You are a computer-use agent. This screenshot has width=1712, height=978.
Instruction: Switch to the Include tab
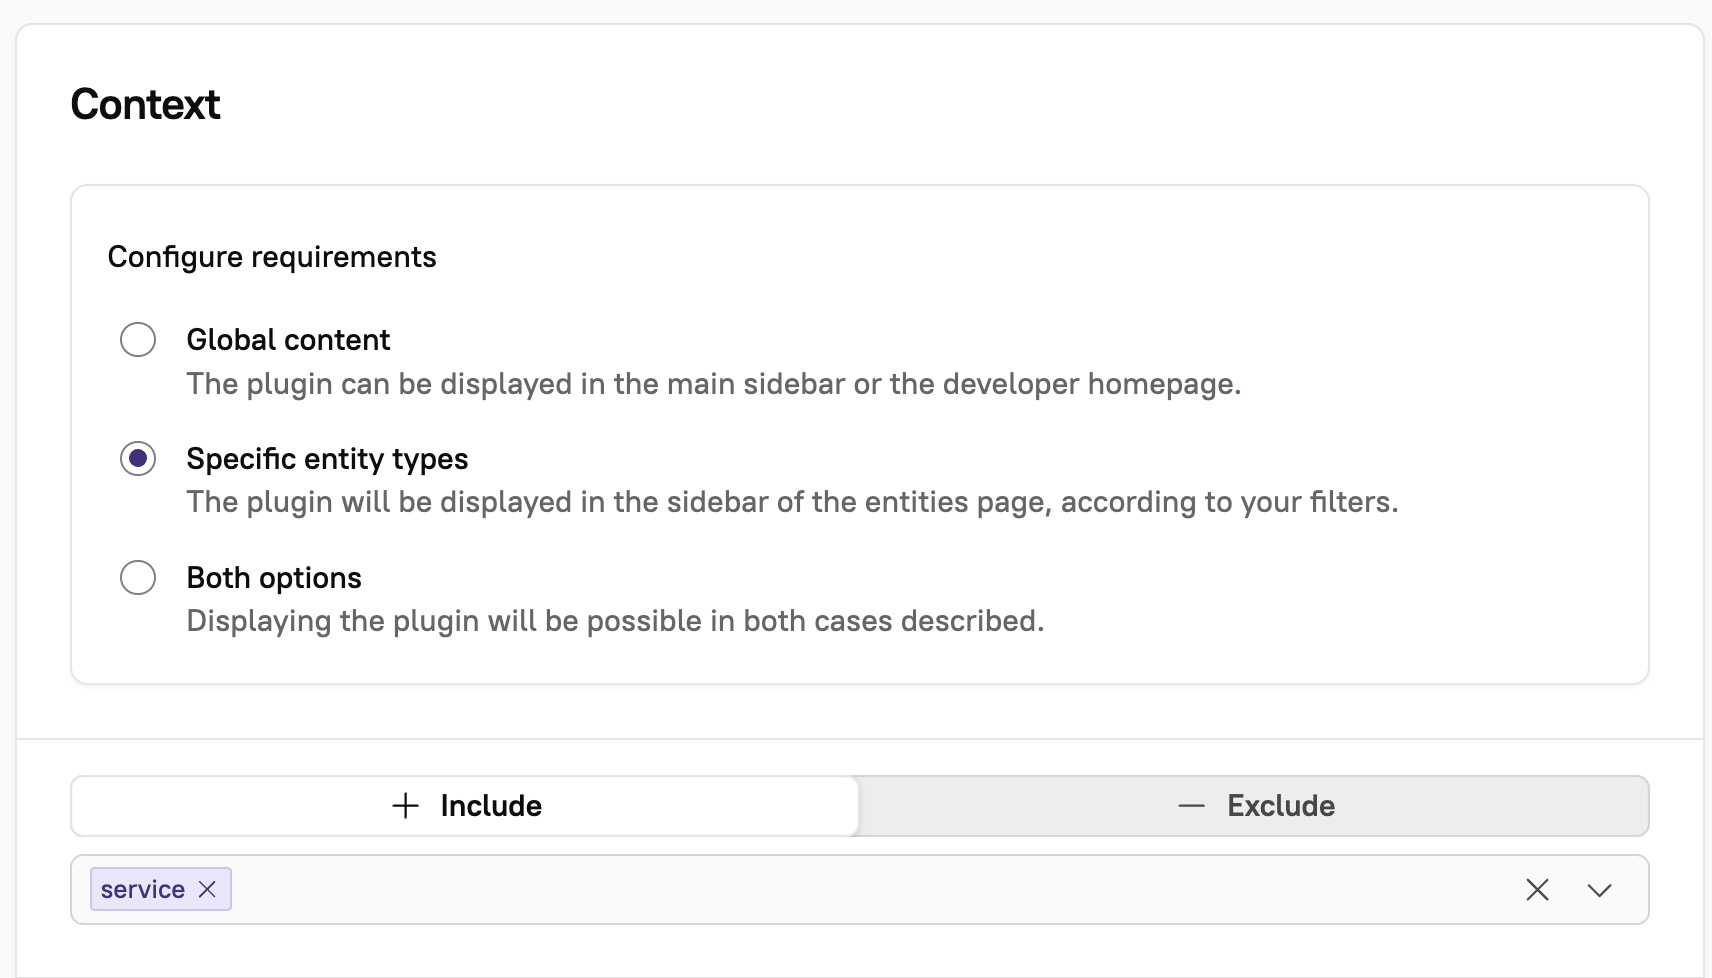point(466,806)
